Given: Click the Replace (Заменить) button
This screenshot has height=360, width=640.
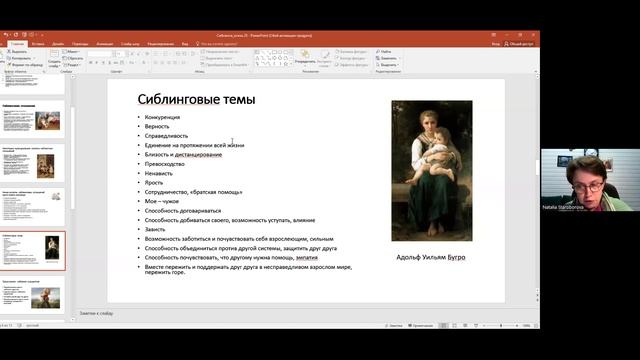Looking at the screenshot, I should click(x=387, y=58).
